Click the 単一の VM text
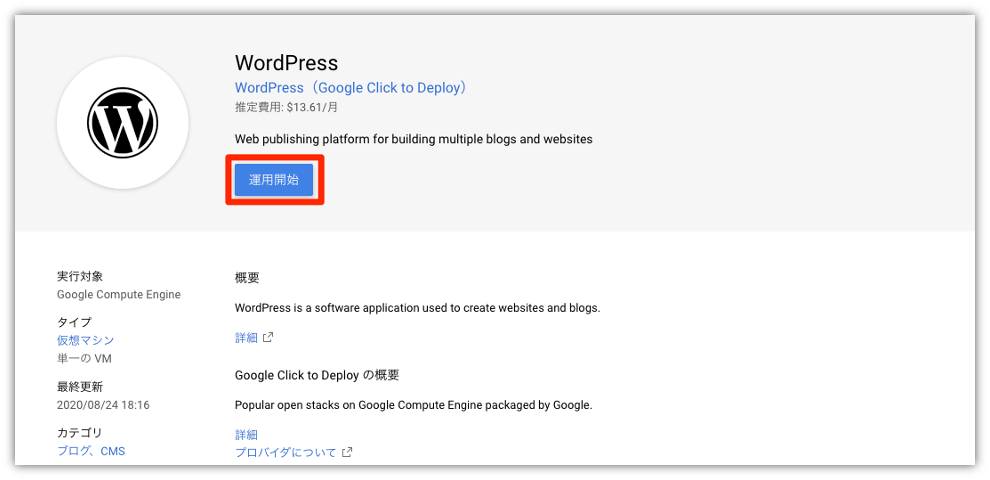990x480 pixels. point(85,359)
